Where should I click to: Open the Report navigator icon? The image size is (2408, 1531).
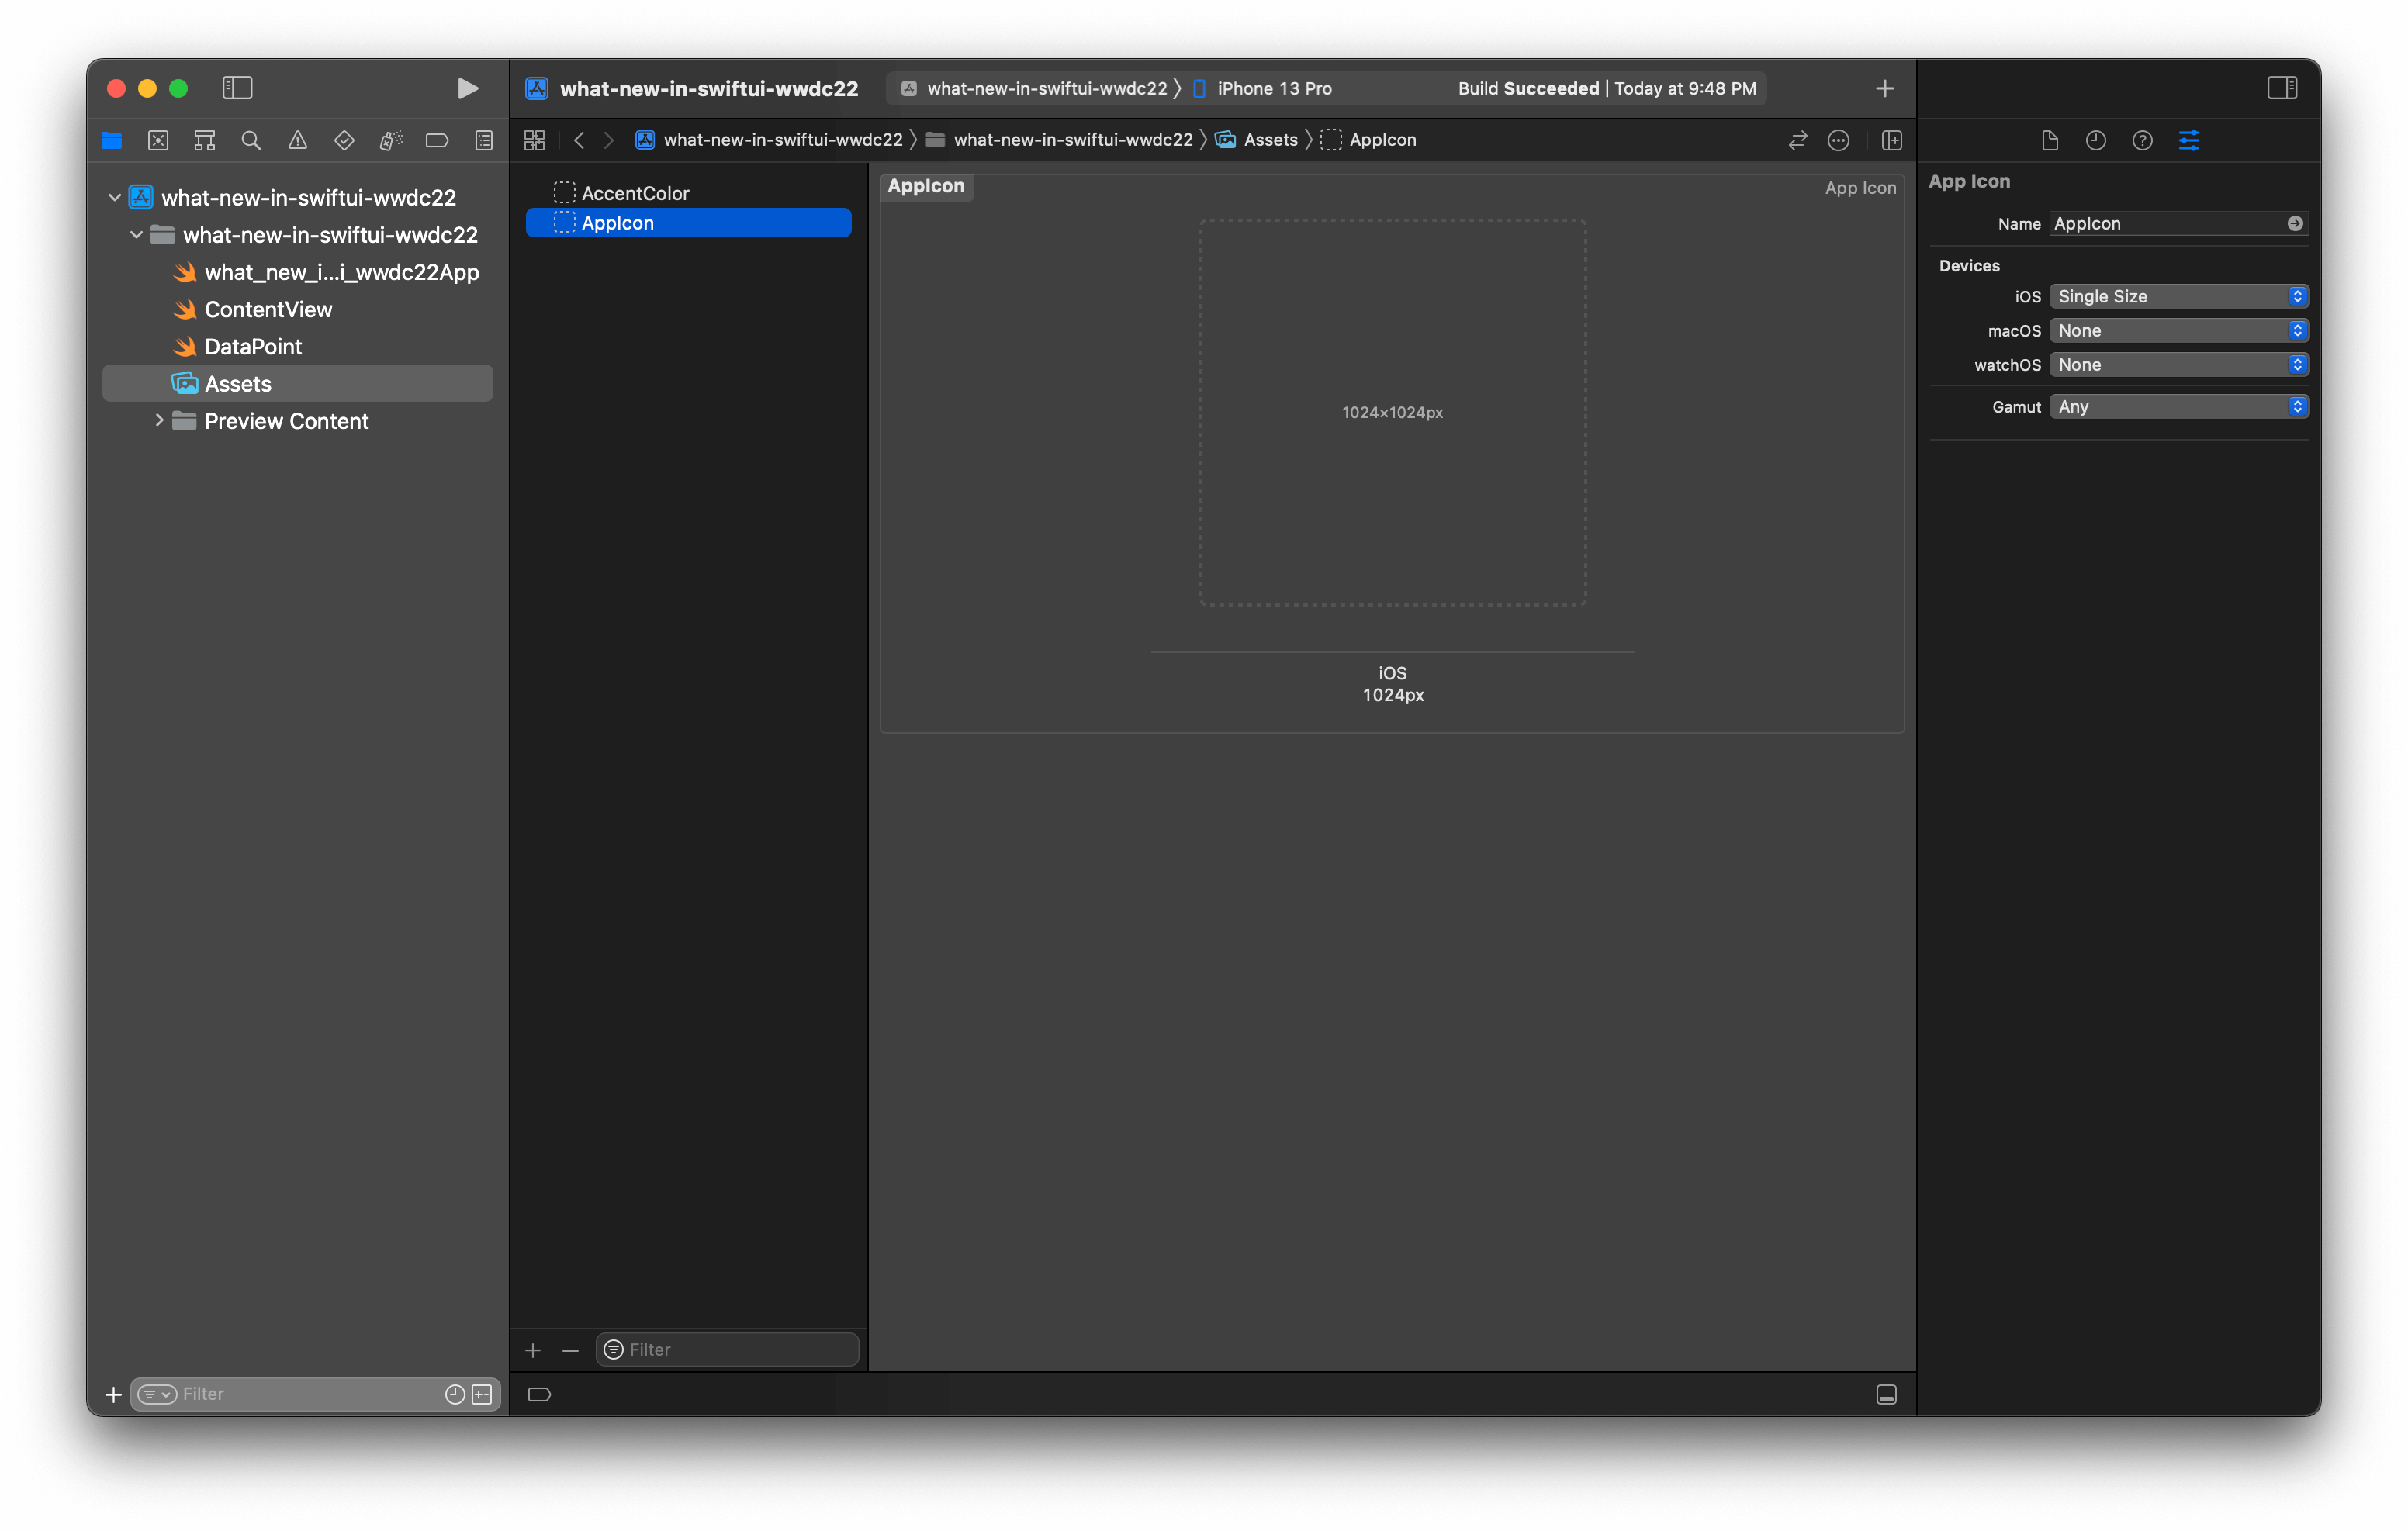point(484,141)
